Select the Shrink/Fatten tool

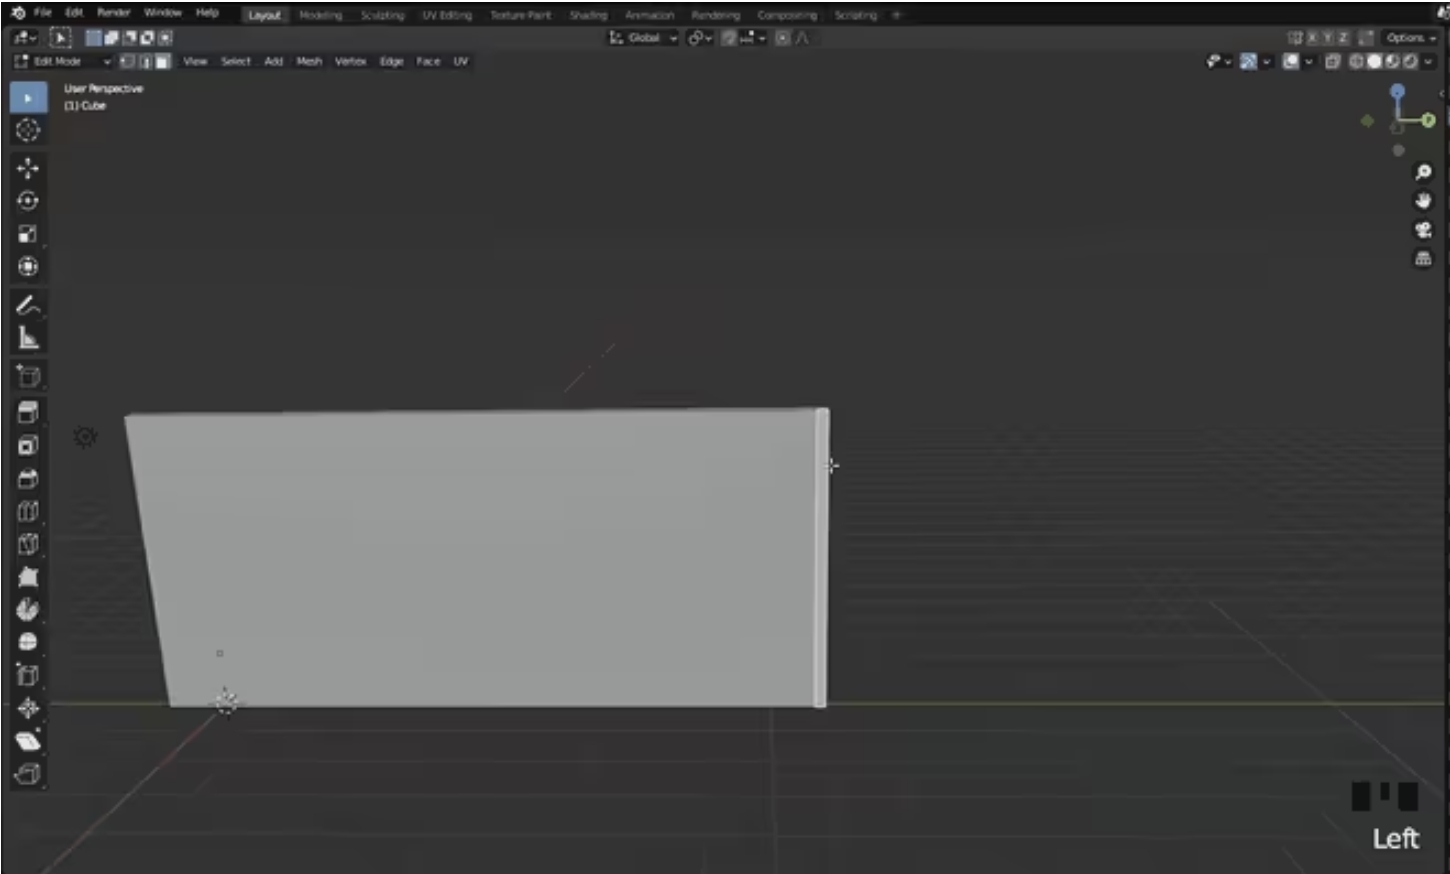tap(28, 708)
